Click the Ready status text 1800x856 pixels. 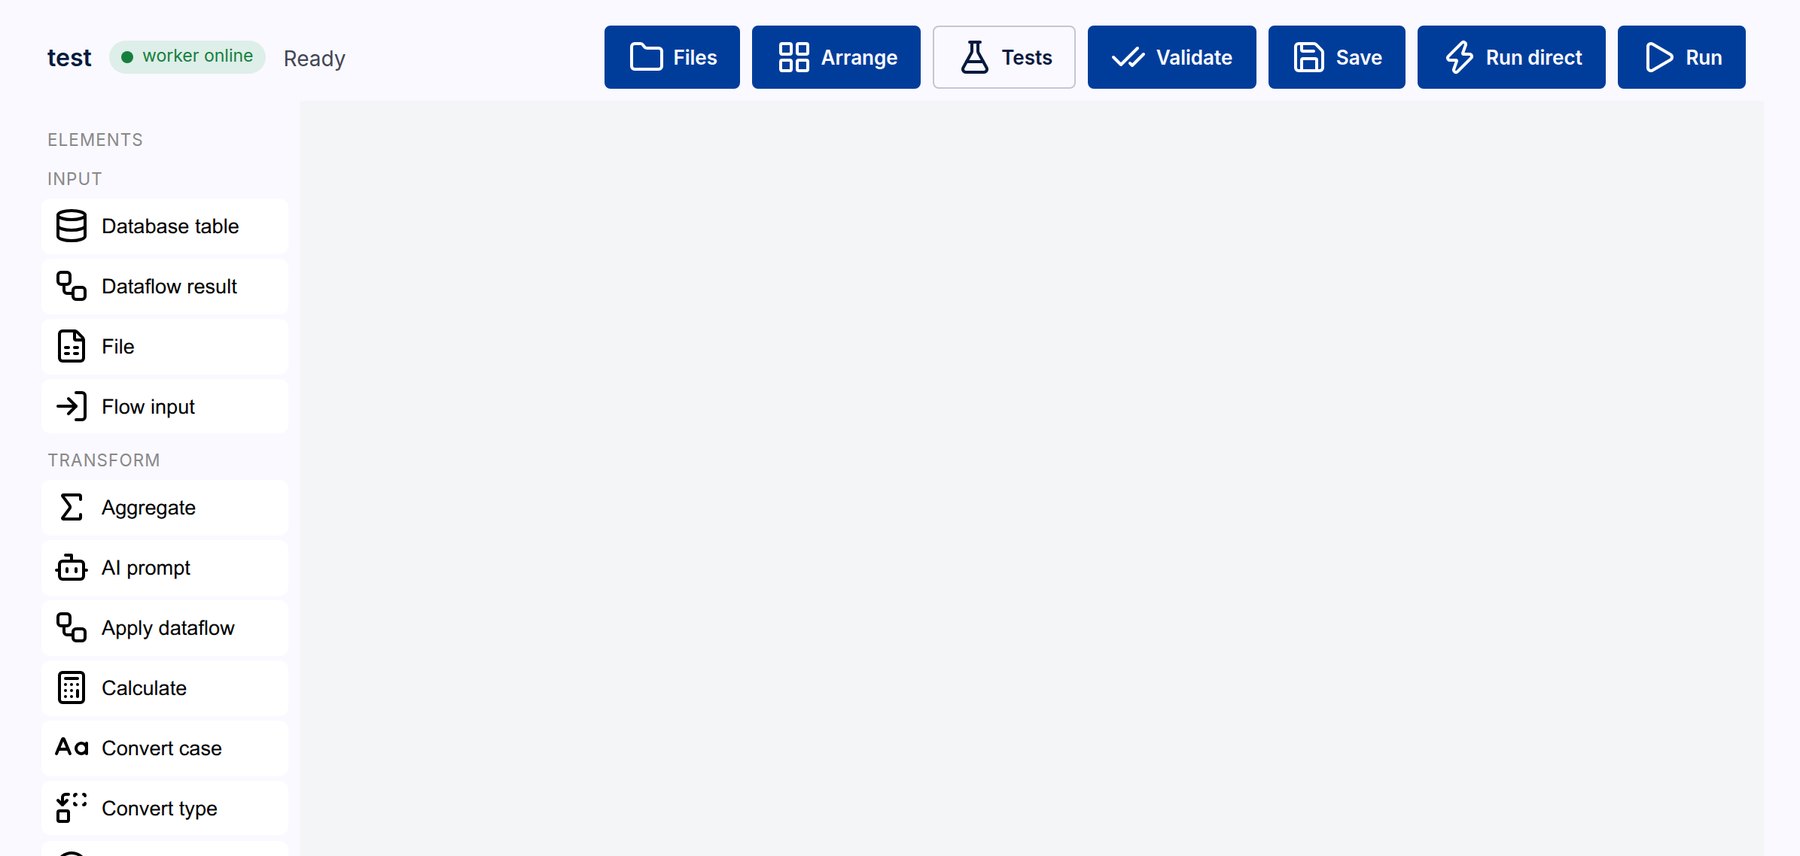coord(314,59)
